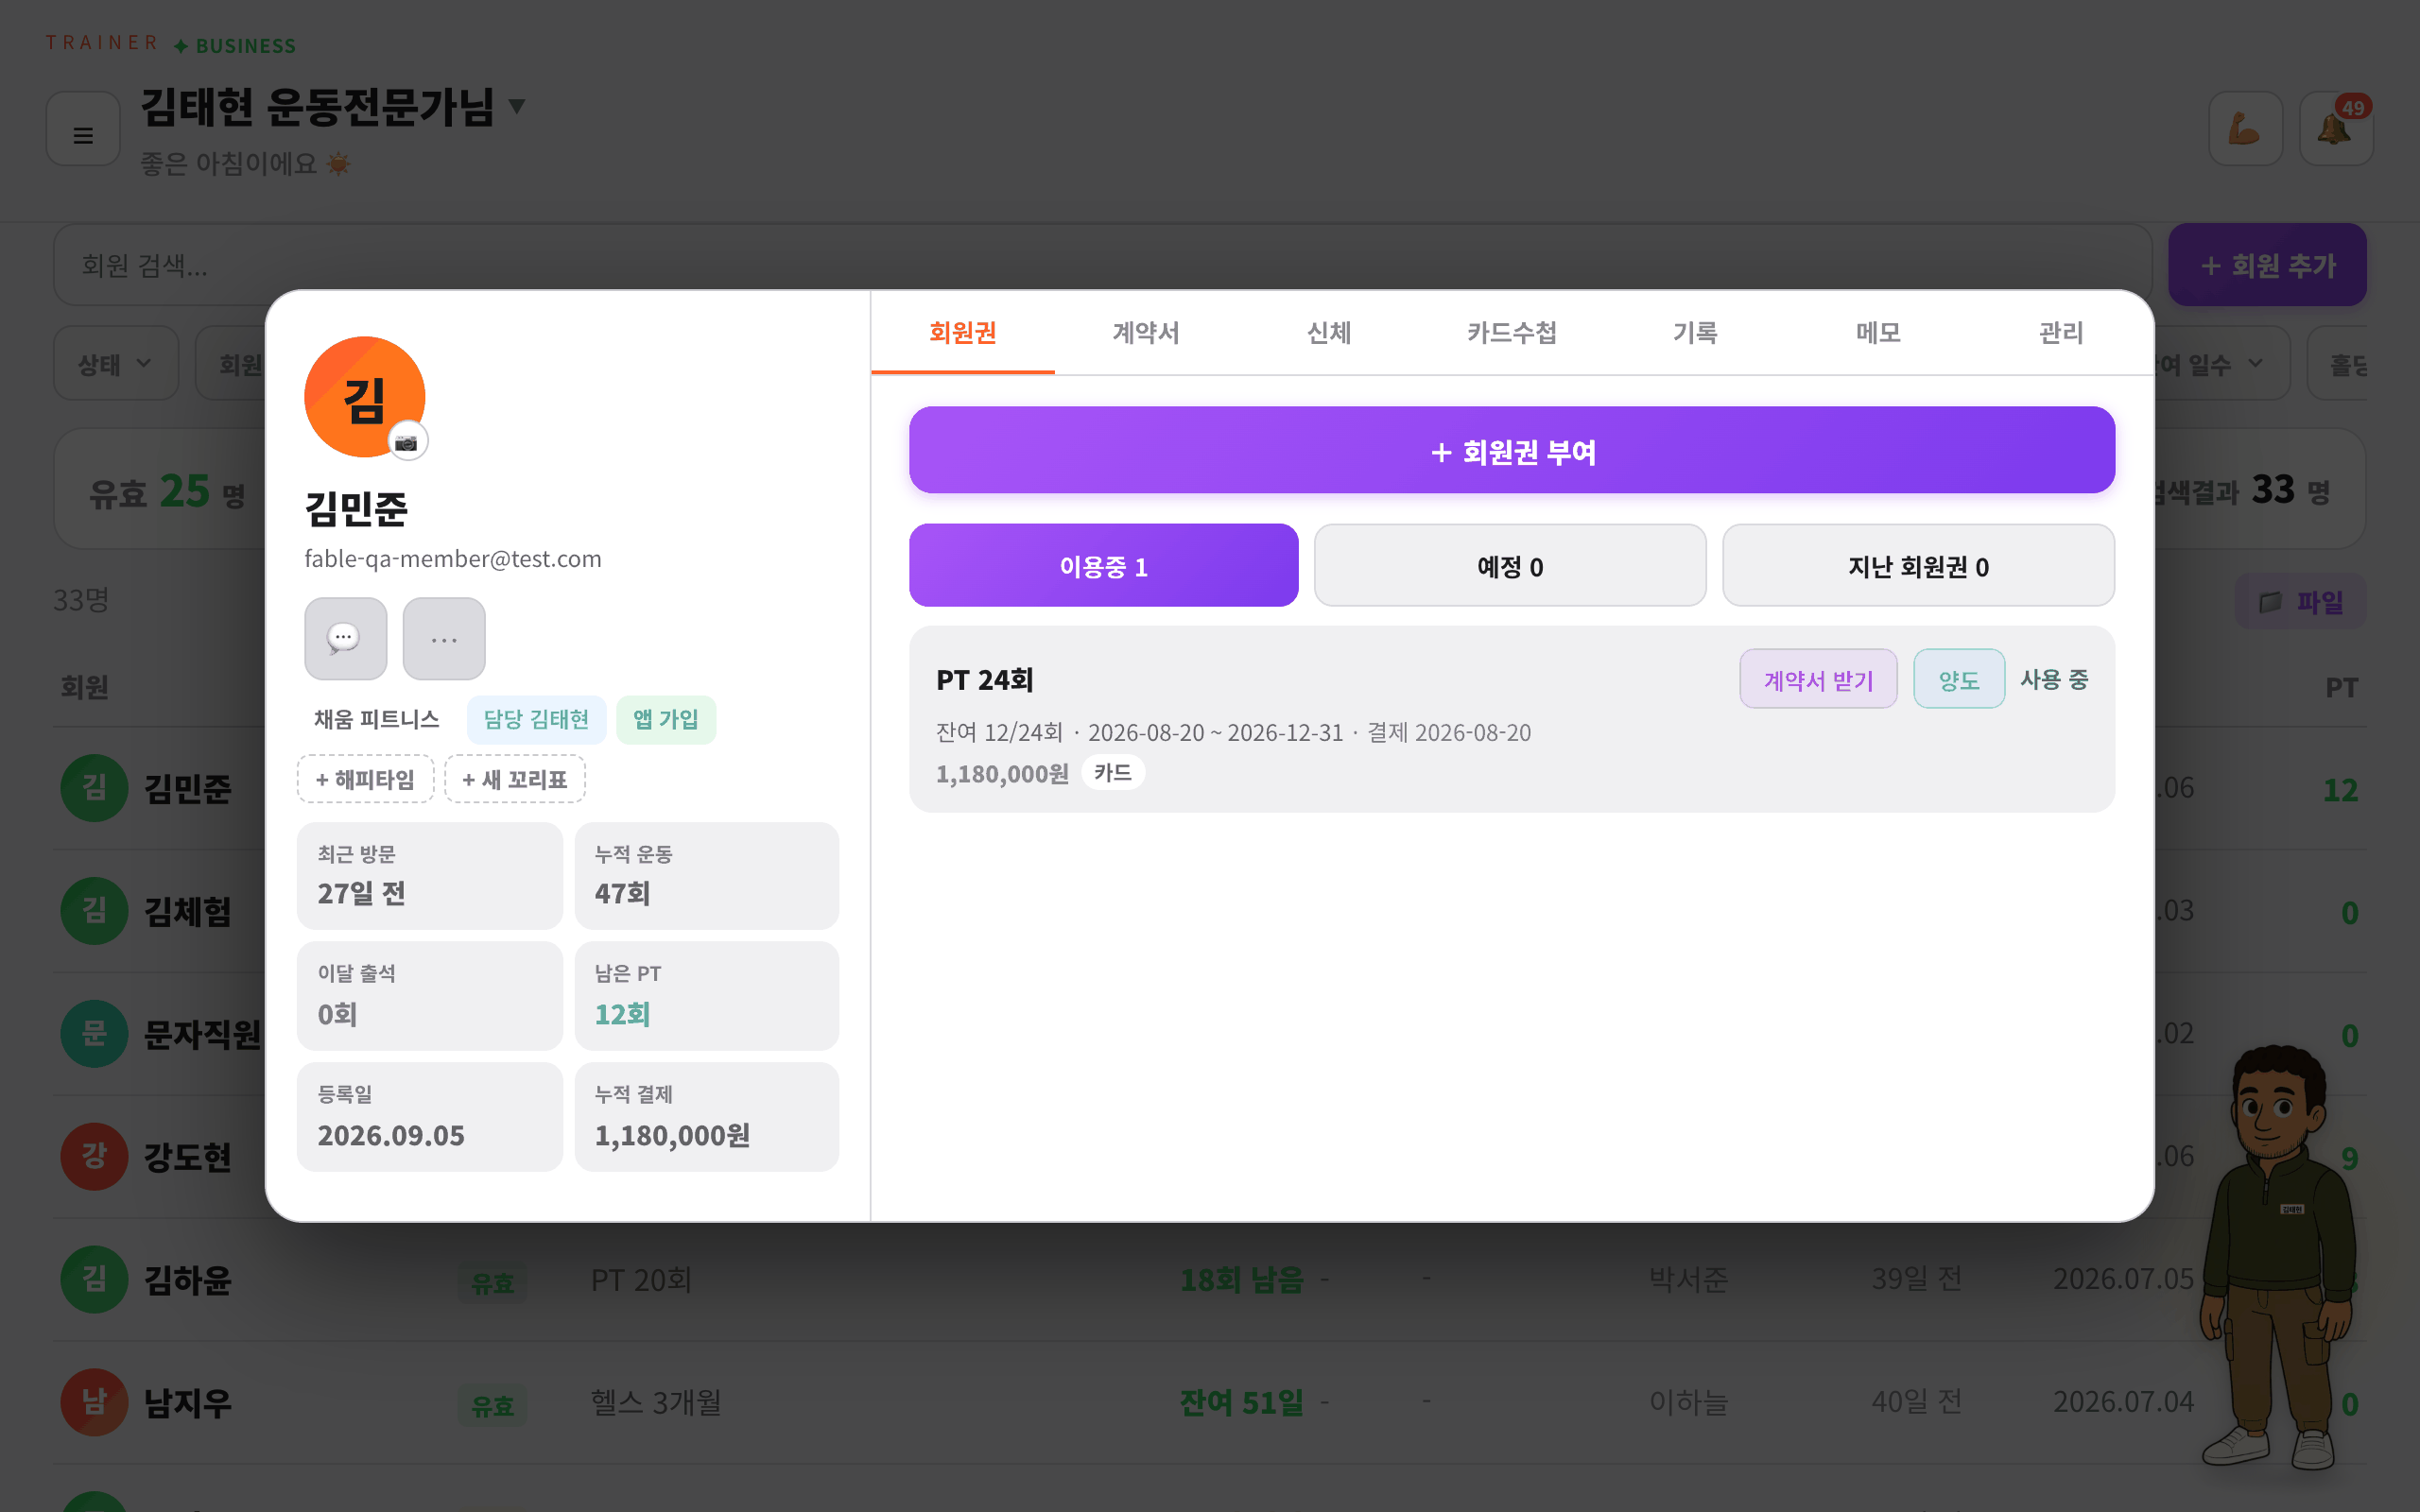2420x1512 pixels.
Task: Click 18회 남음 in 김하윤 row
Action: (1242, 1280)
